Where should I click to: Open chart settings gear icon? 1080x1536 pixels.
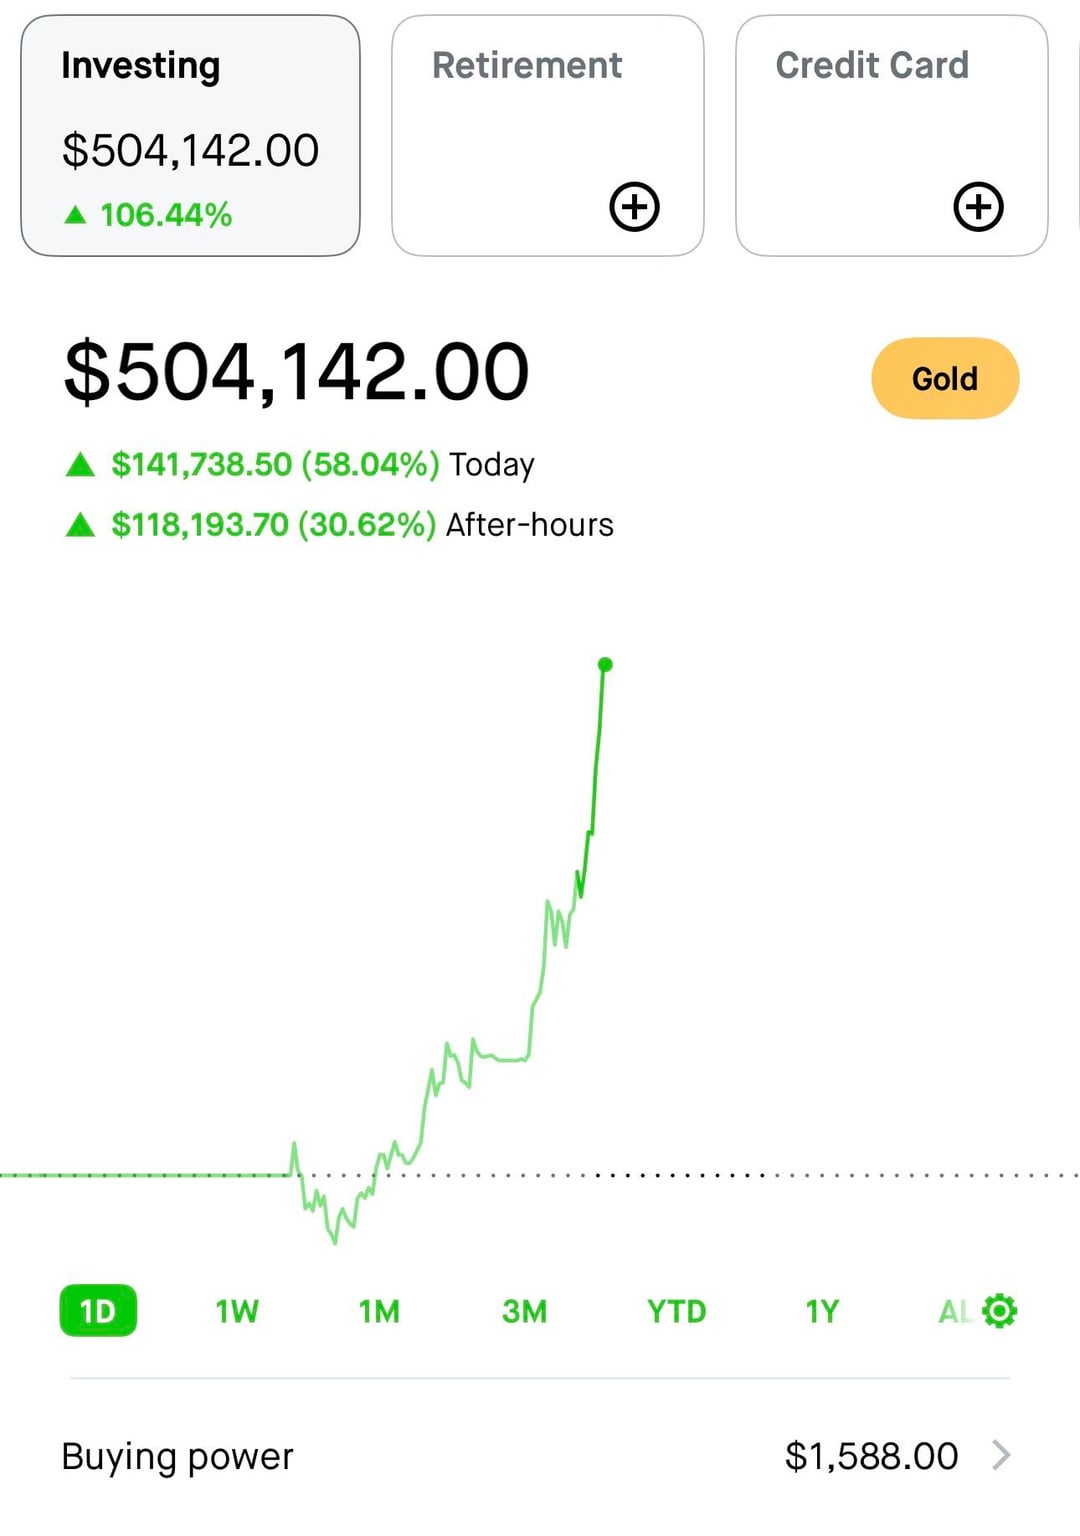coord(999,1310)
